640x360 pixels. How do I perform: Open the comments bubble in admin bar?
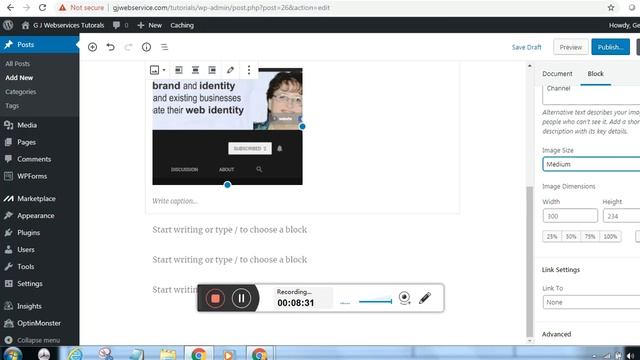tap(120, 25)
